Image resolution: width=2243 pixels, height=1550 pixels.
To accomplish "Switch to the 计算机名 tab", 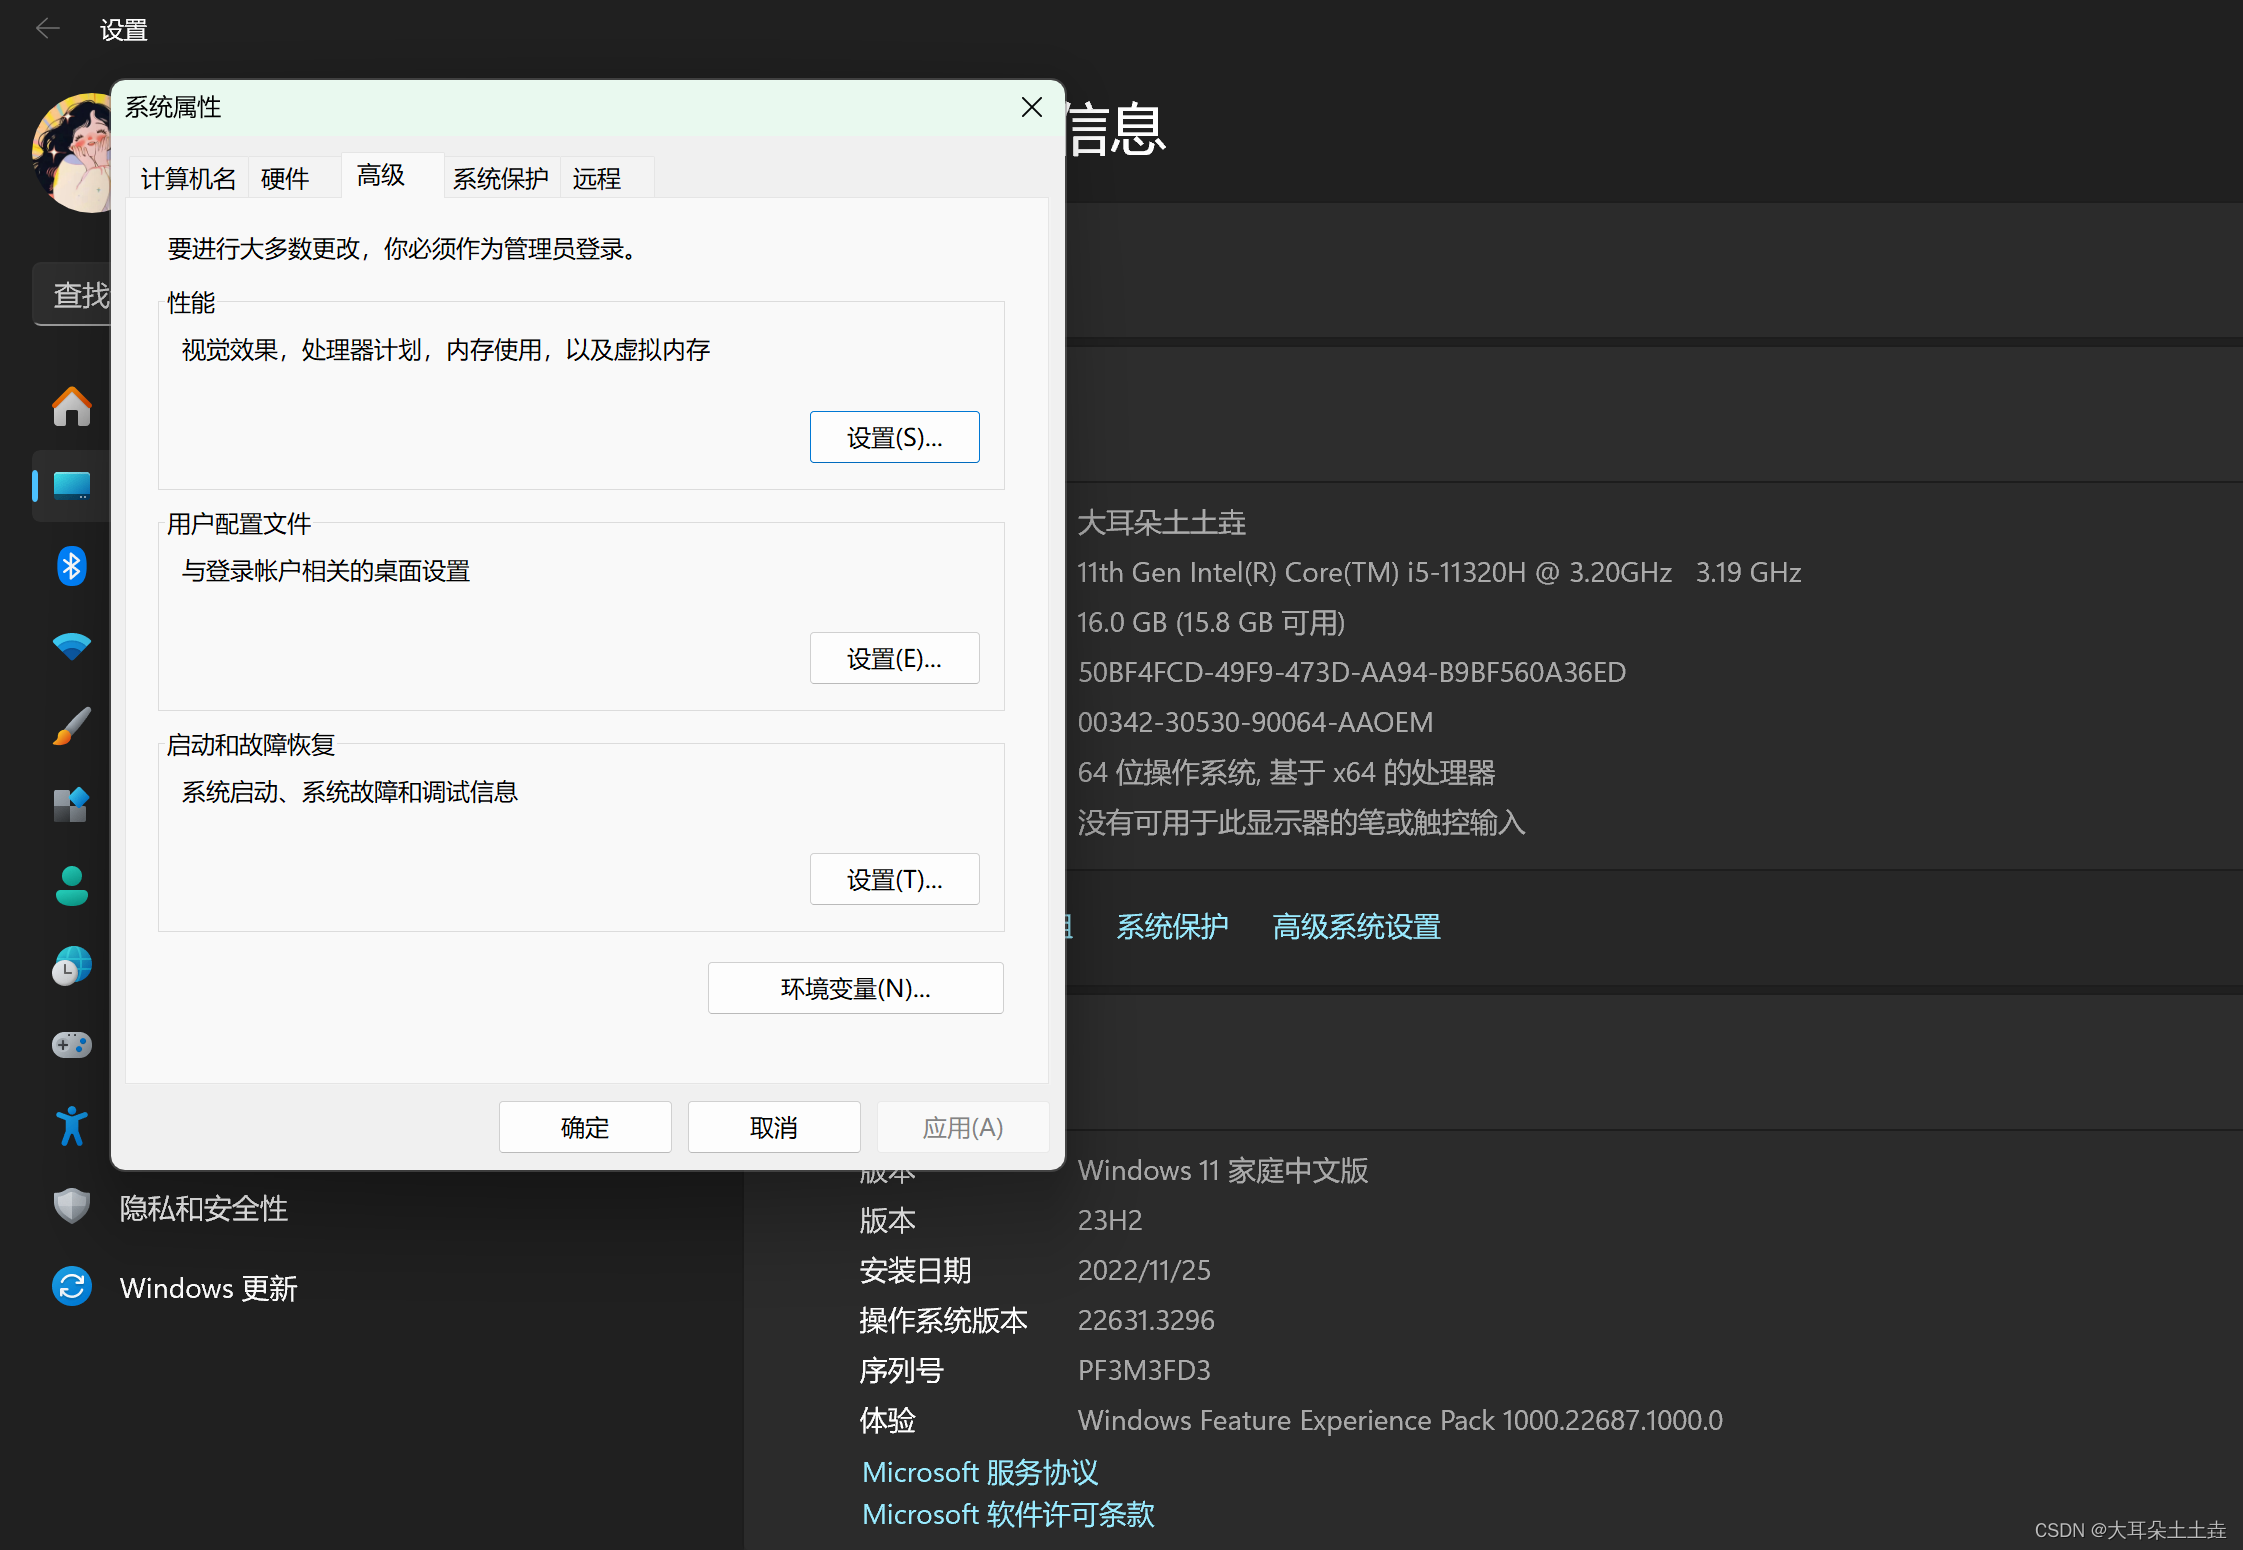I will (x=188, y=178).
